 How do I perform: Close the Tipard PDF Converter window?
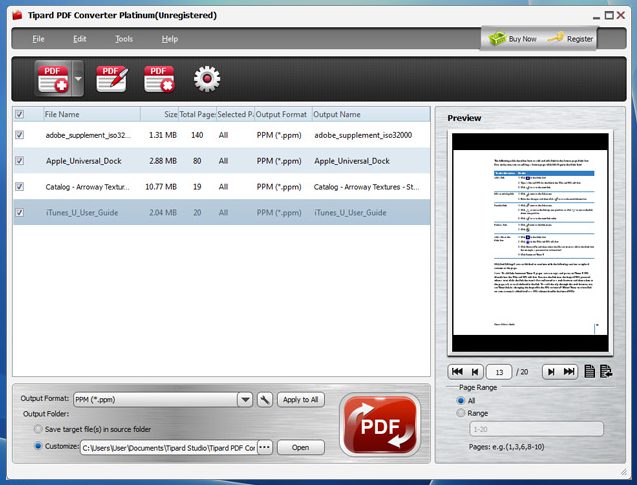621,15
